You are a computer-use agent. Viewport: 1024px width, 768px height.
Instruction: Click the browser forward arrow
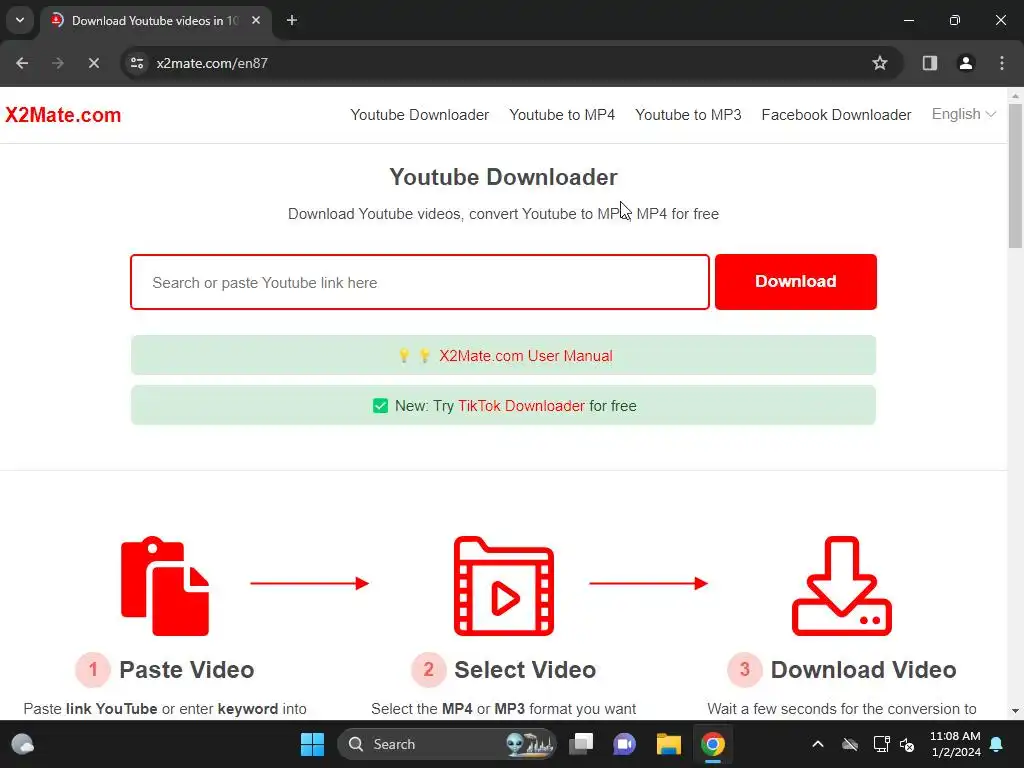tap(58, 63)
